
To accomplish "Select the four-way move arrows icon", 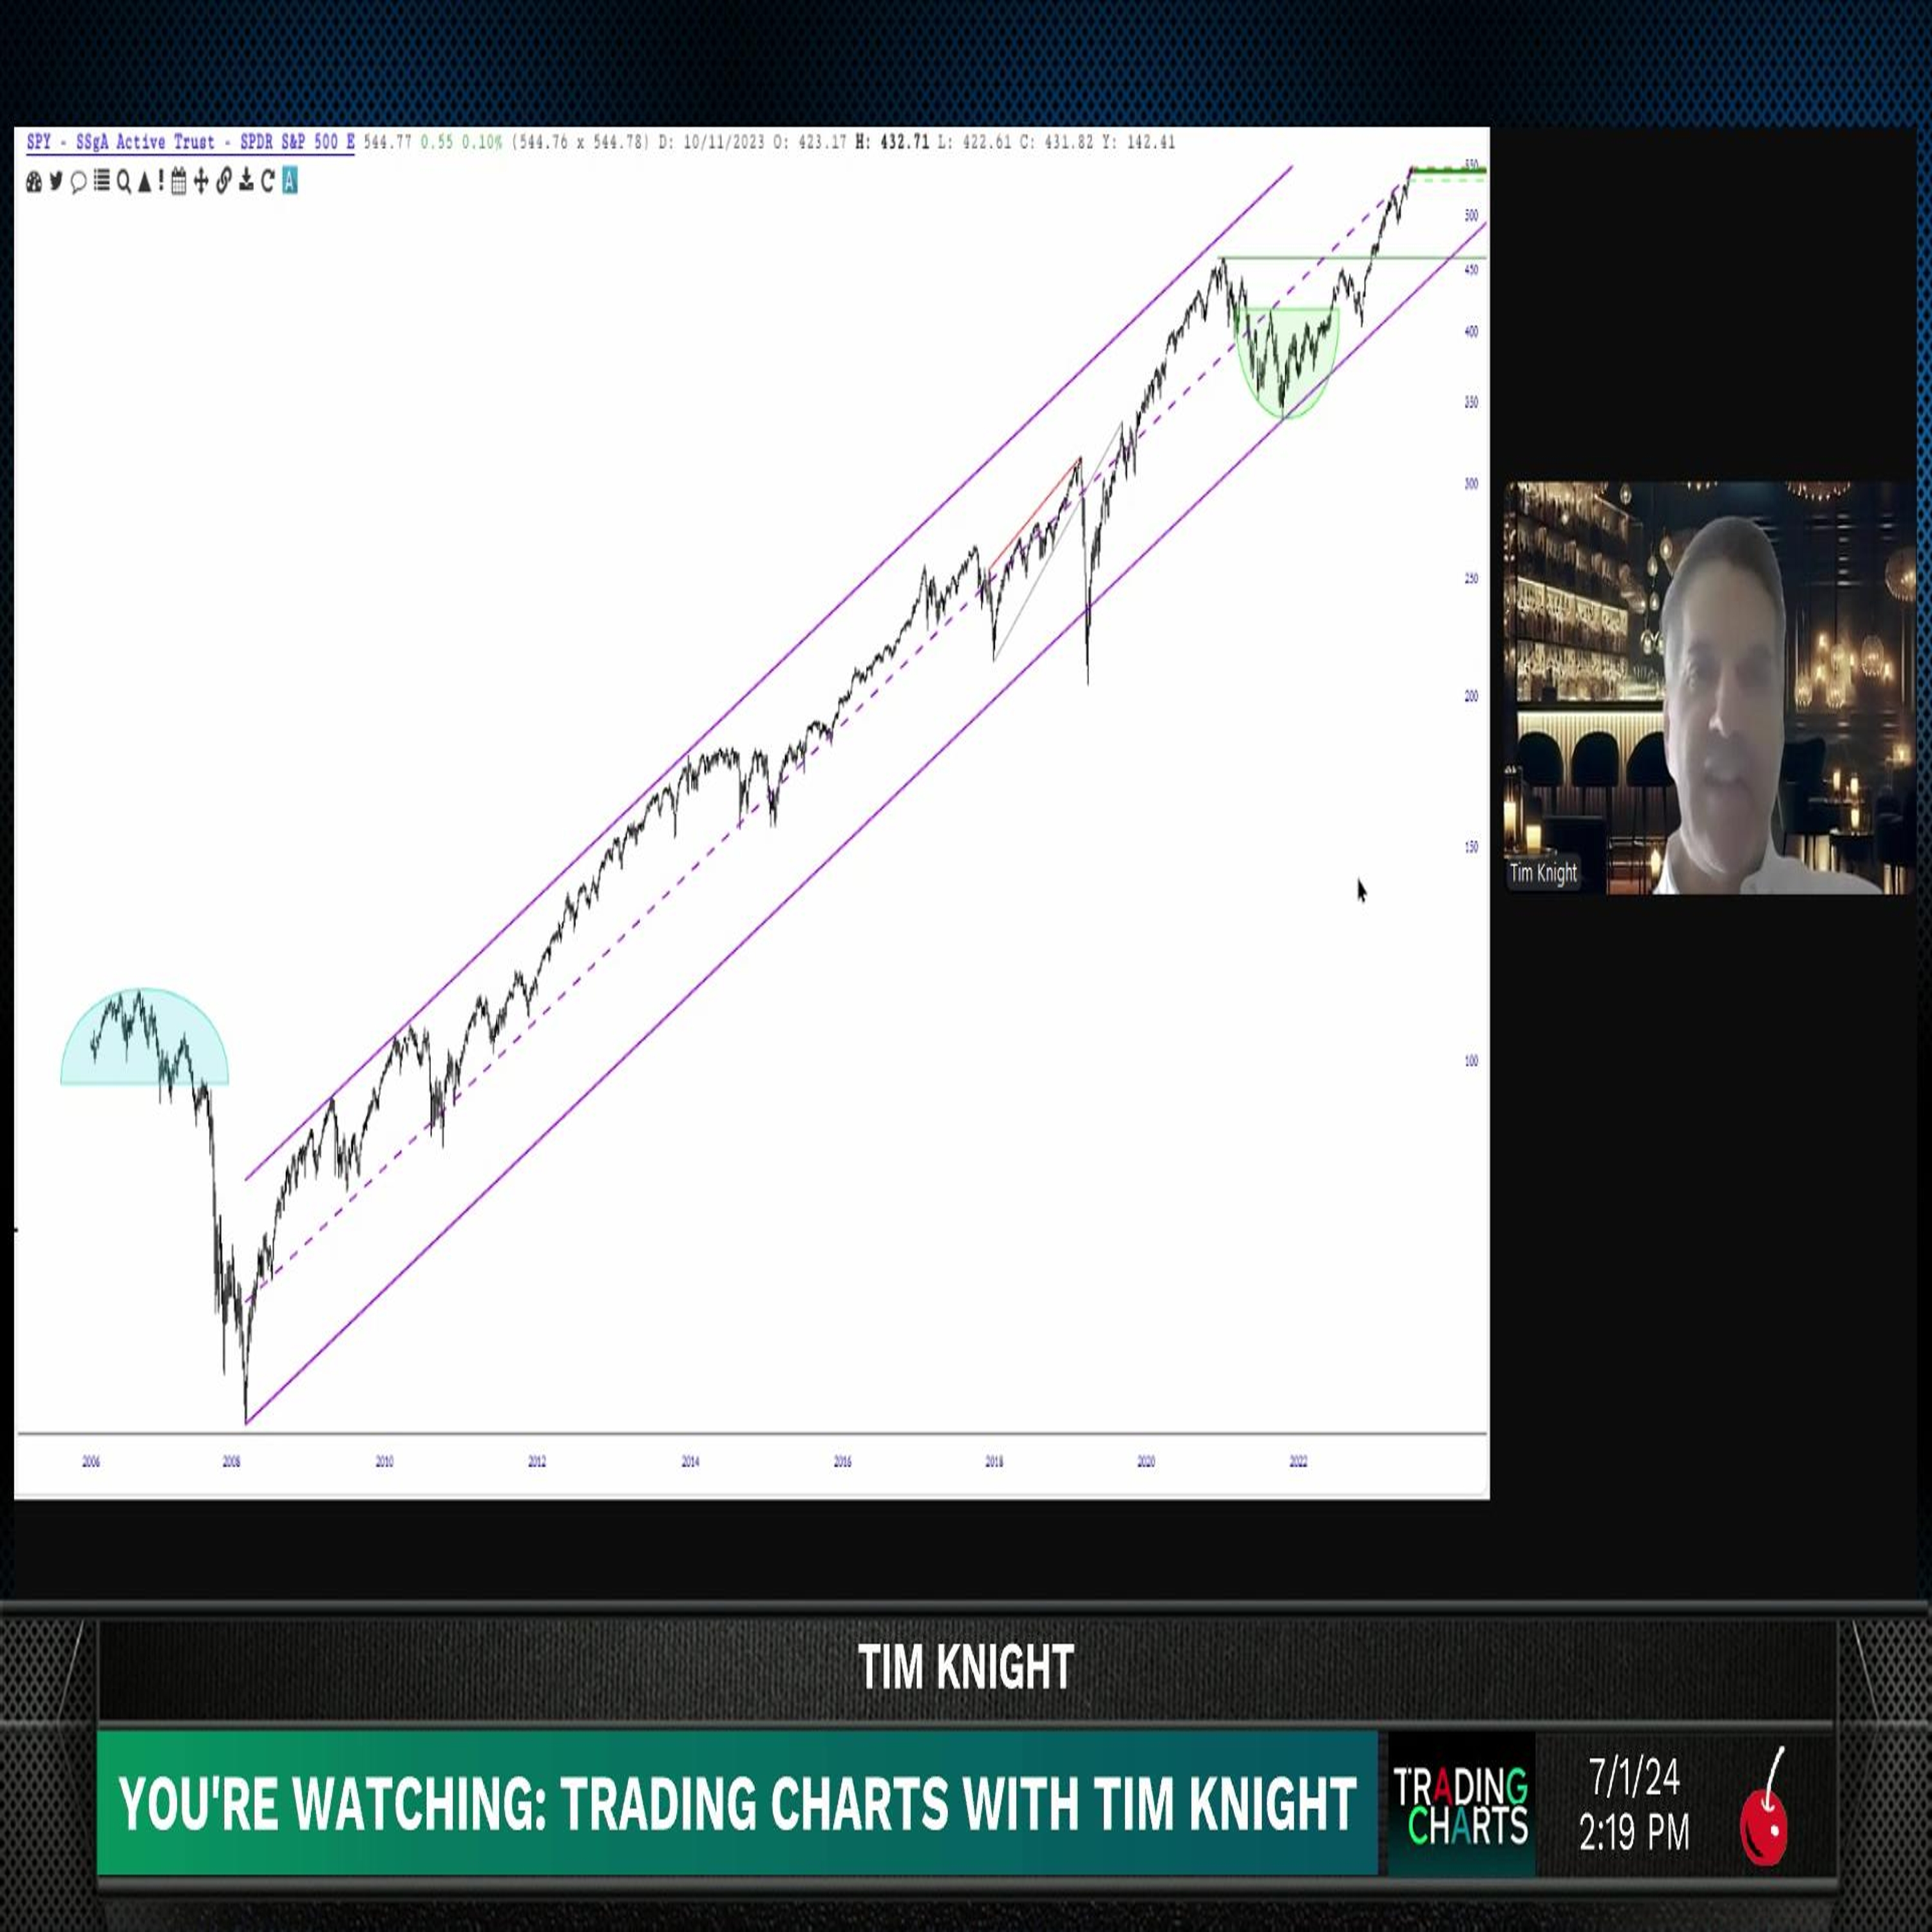I will pyautogui.click(x=201, y=181).
